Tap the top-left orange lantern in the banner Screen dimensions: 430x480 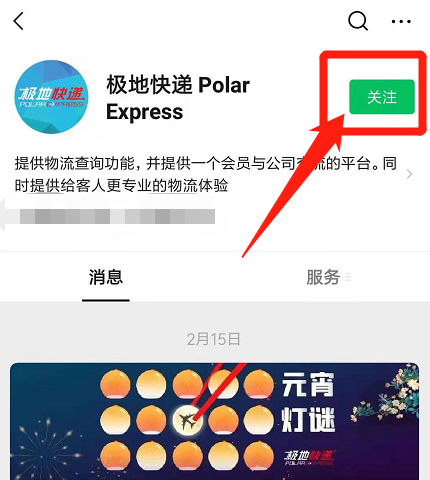click(x=115, y=384)
